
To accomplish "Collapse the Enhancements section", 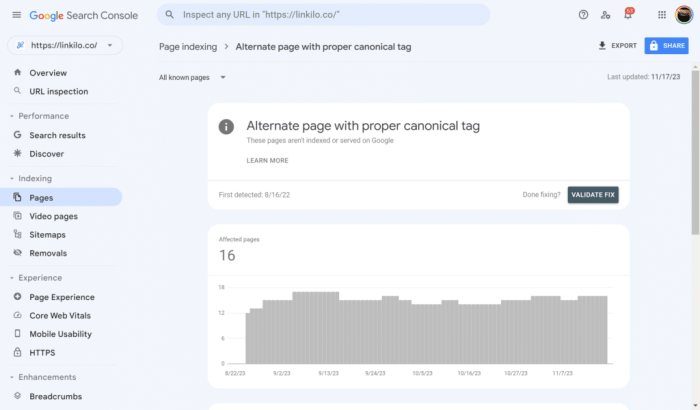I will (x=12, y=377).
